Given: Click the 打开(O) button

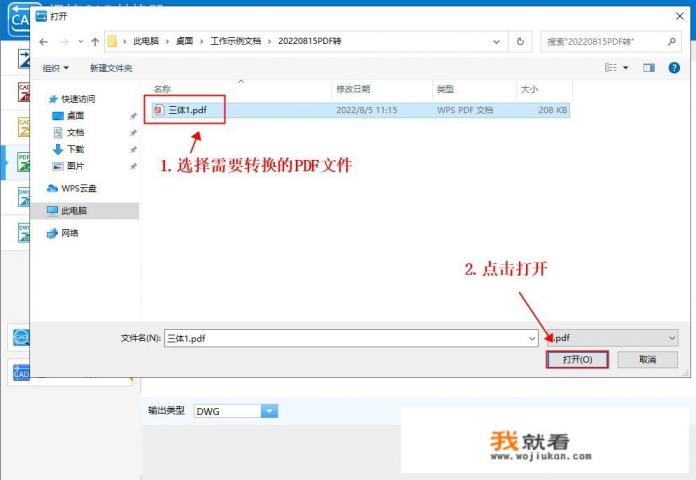Looking at the screenshot, I should pyautogui.click(x=577, y=360).
